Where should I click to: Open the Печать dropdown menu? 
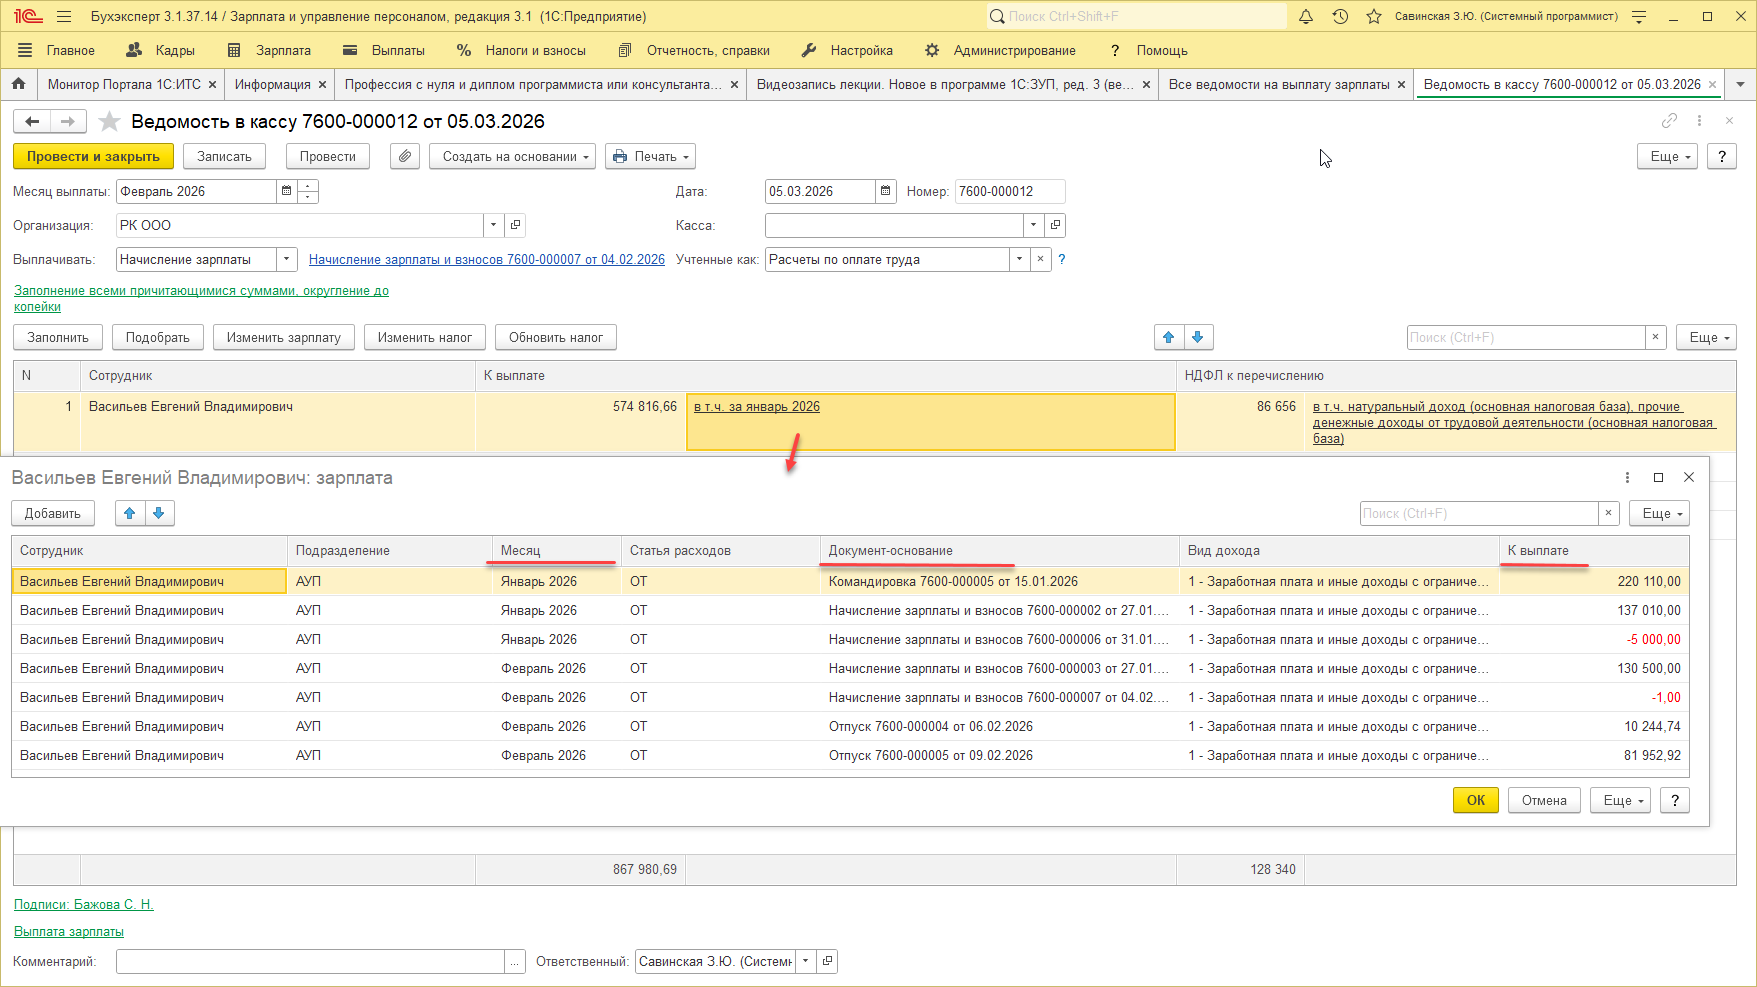650,156
